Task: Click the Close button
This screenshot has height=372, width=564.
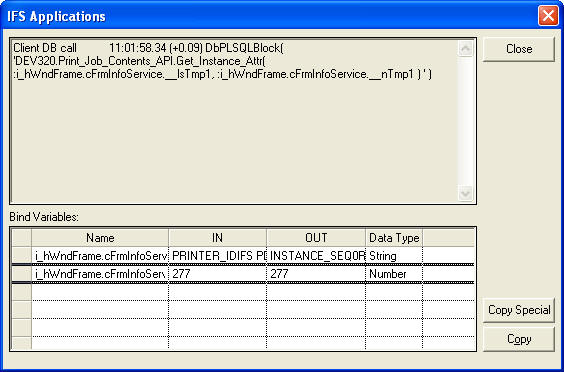Action: (x=518, y=49)
